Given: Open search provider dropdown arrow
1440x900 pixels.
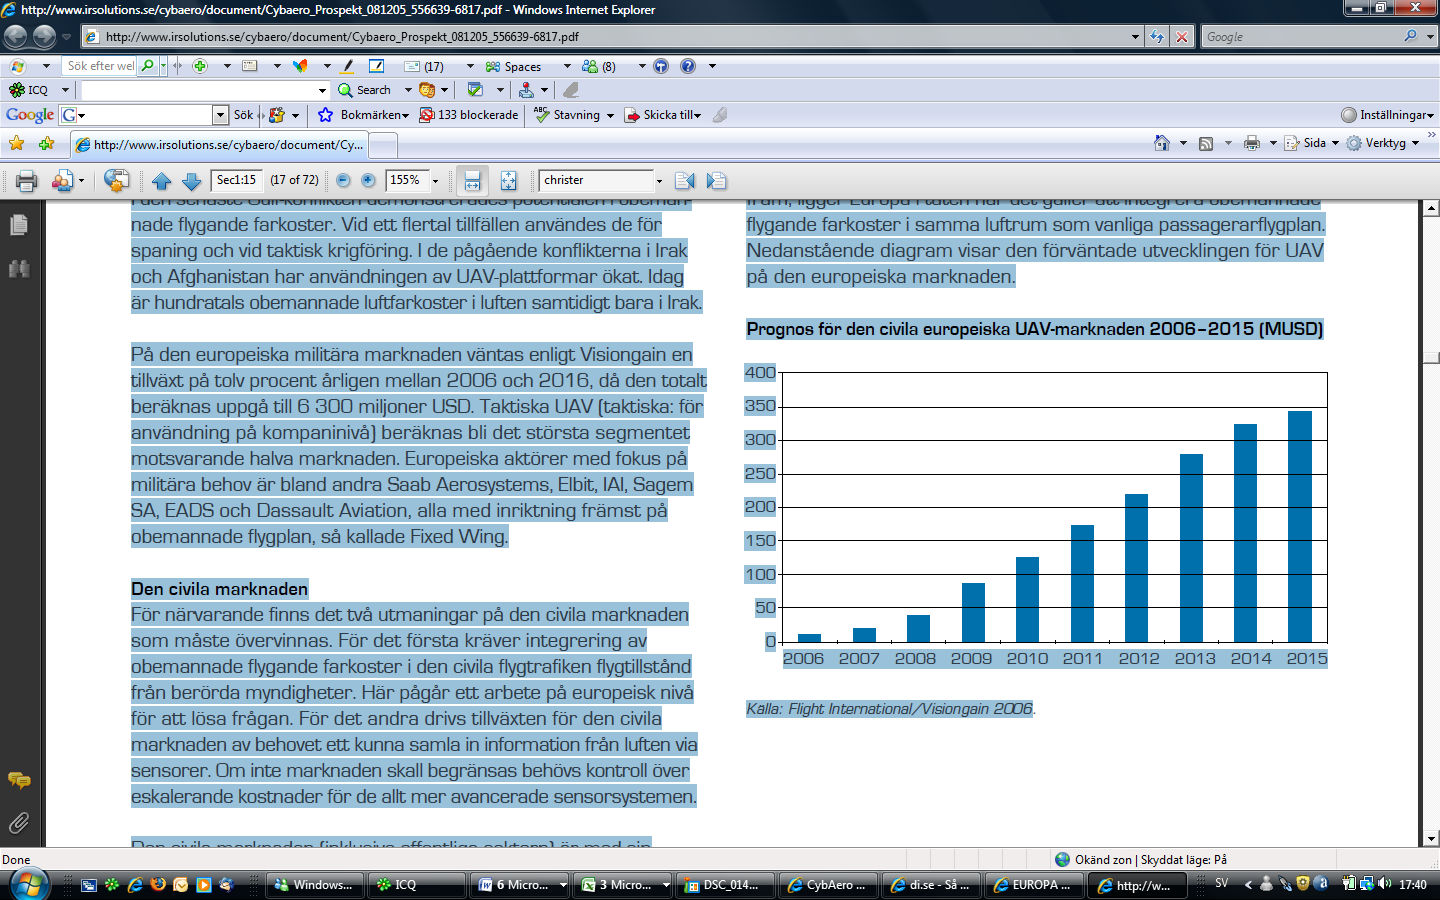Looking at the screenshot, I should coord(1430,37).
